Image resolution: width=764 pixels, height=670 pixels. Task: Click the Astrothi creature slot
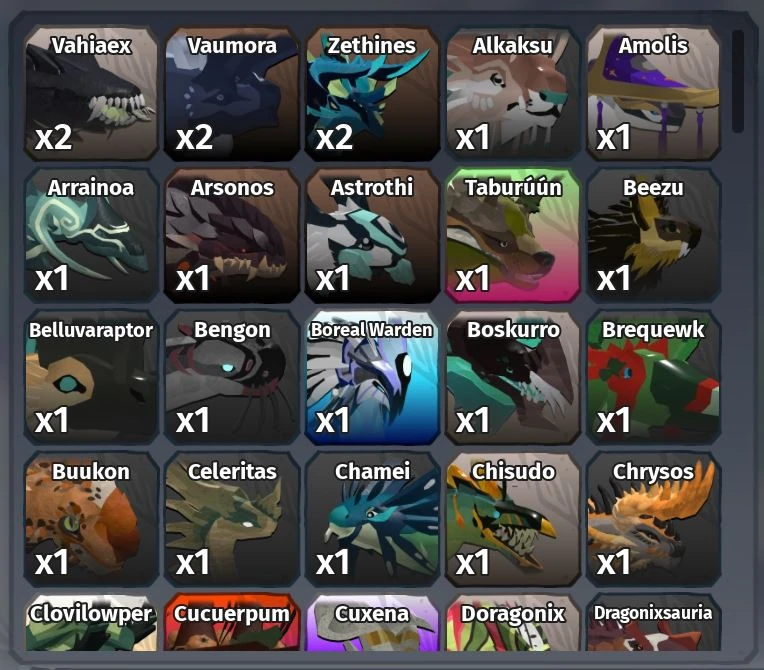pyautogui.click(x=372, y=236)
